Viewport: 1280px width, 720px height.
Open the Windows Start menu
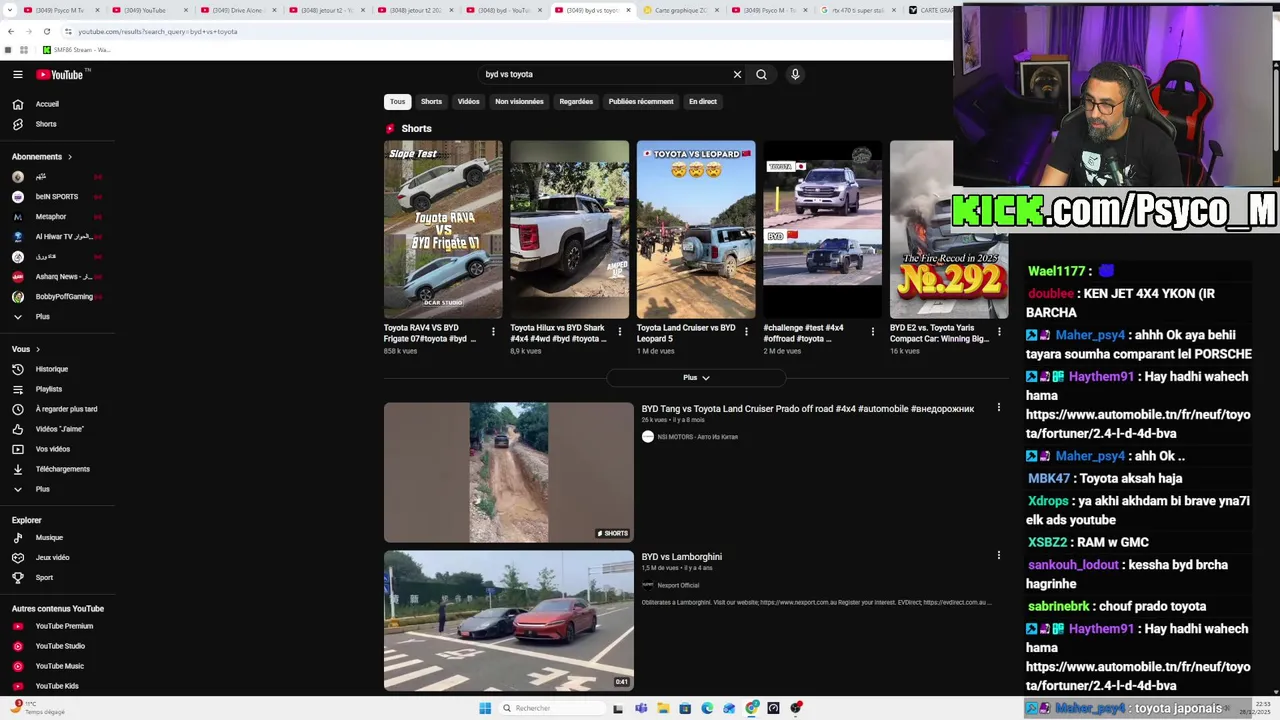pos(485,708)
